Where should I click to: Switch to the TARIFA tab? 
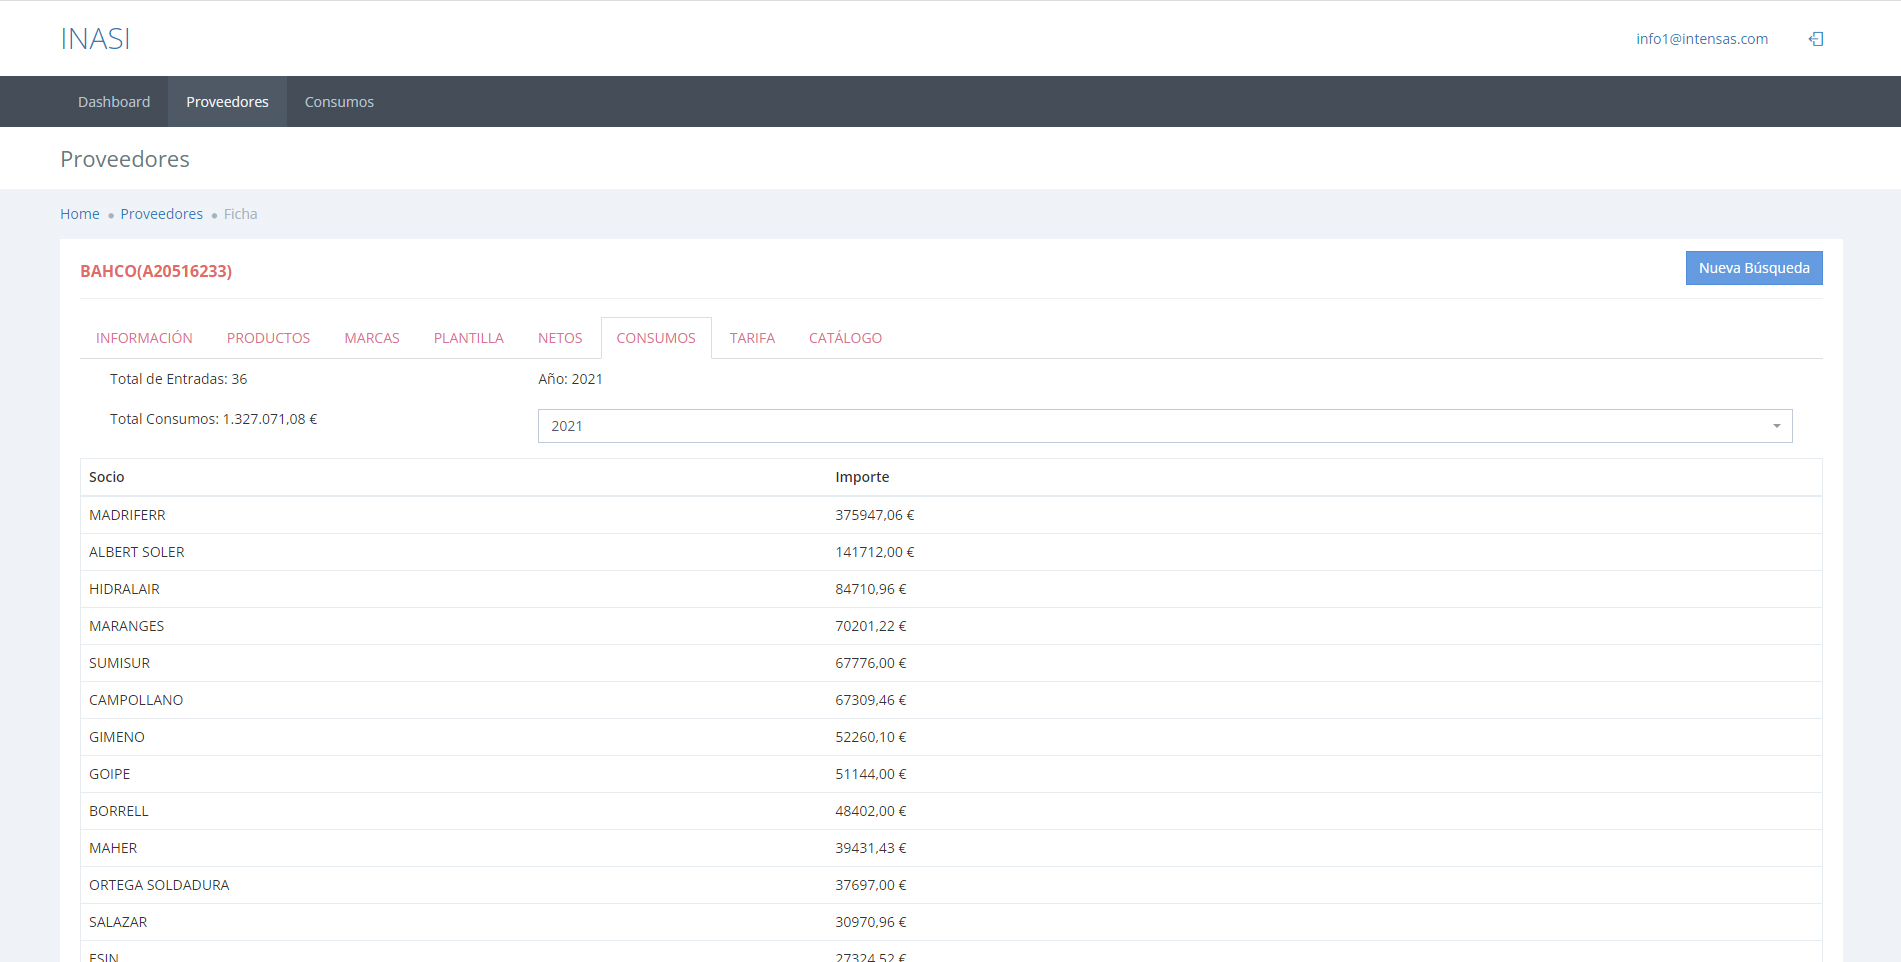tap(752, 338)
